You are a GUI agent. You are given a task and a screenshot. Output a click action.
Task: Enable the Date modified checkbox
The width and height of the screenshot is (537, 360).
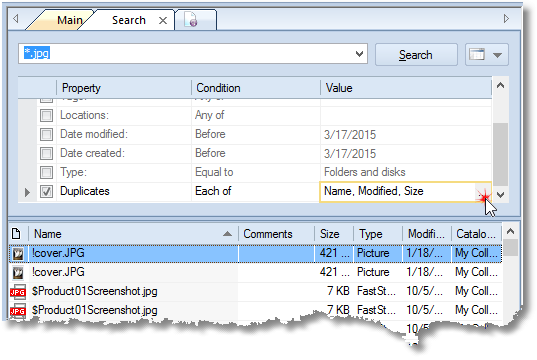pos(47,134)
